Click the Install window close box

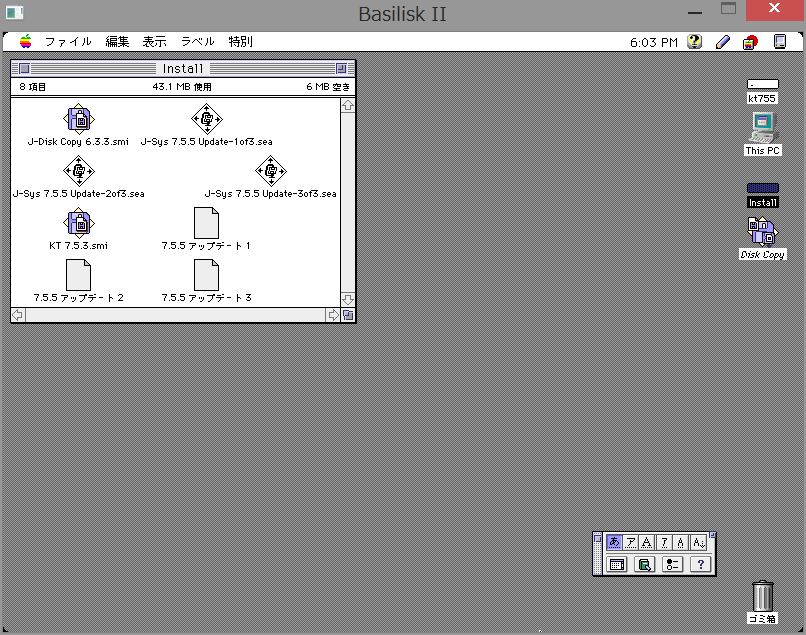coord(24,68)
